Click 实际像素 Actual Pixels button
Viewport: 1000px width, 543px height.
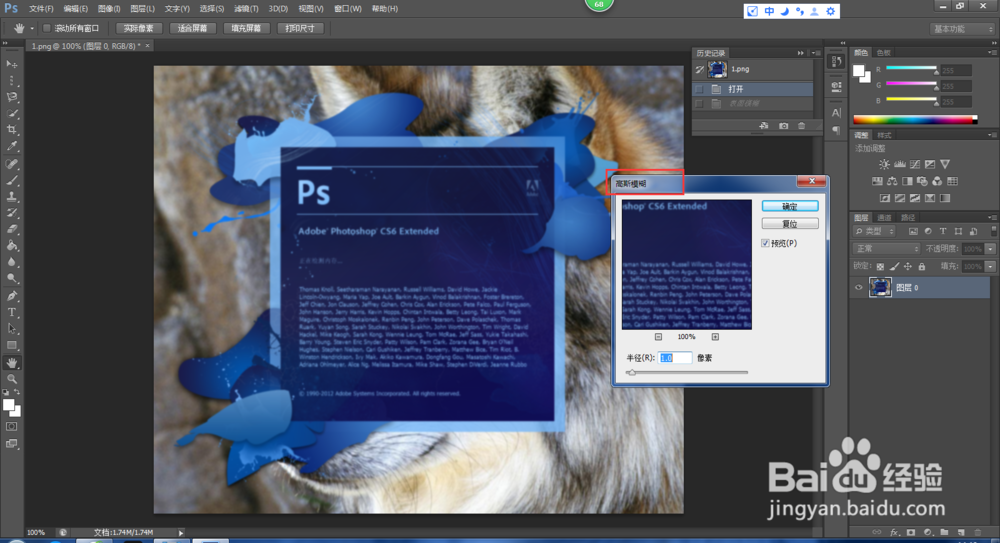(x=138, y=28)
